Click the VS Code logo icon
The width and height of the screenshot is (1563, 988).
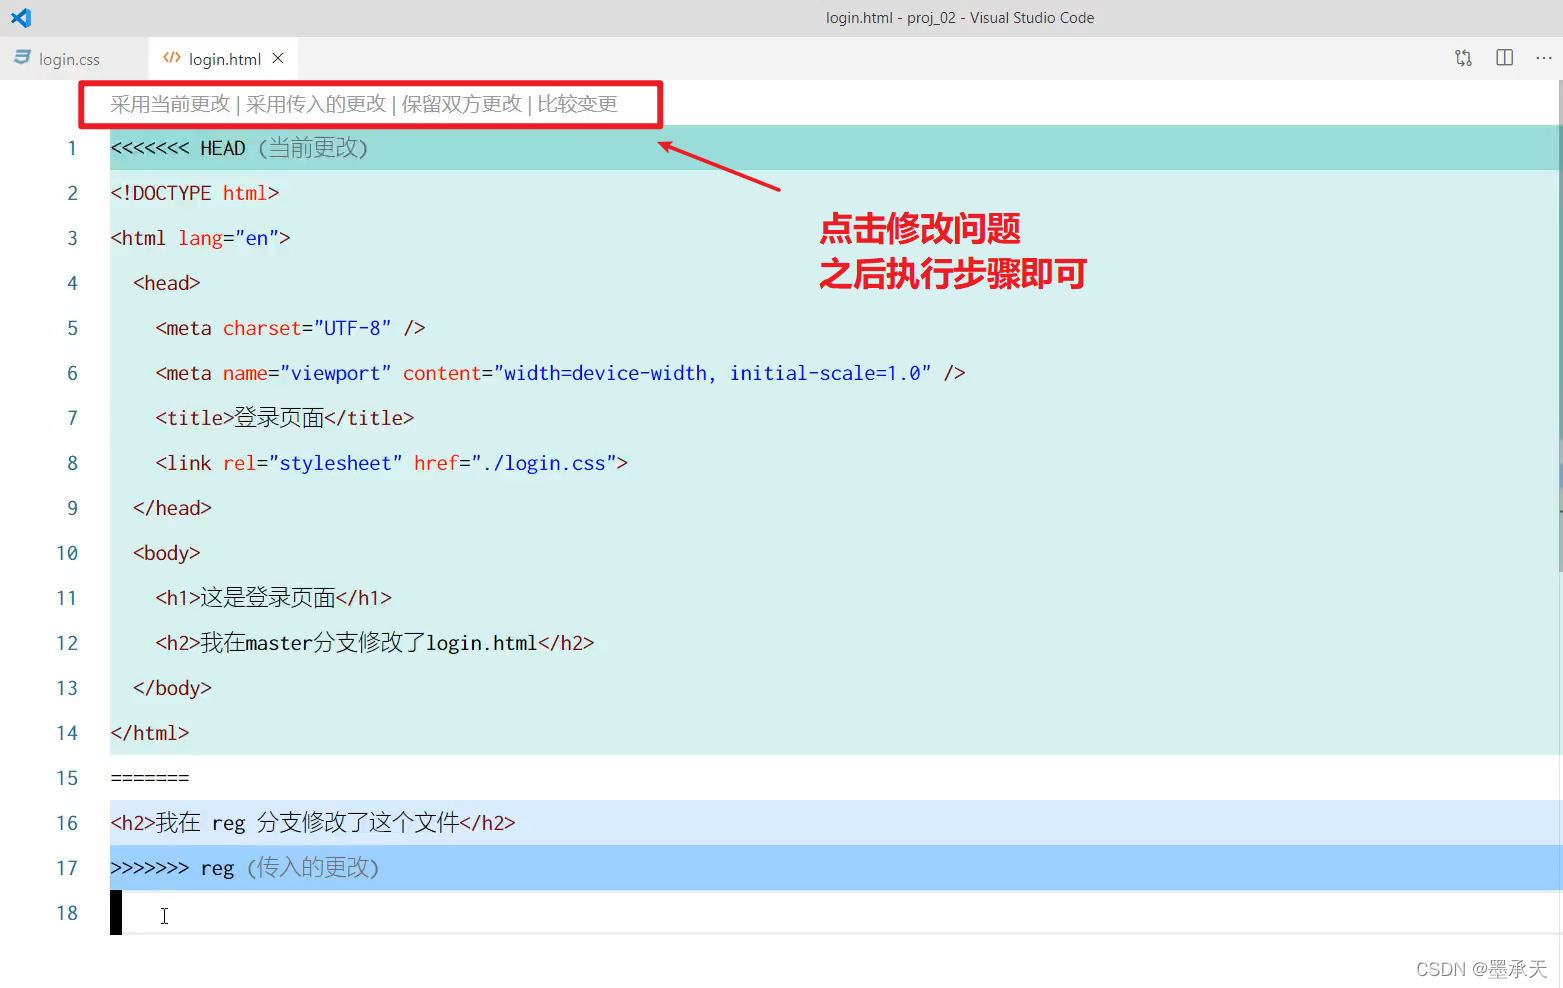click(21, 17)
